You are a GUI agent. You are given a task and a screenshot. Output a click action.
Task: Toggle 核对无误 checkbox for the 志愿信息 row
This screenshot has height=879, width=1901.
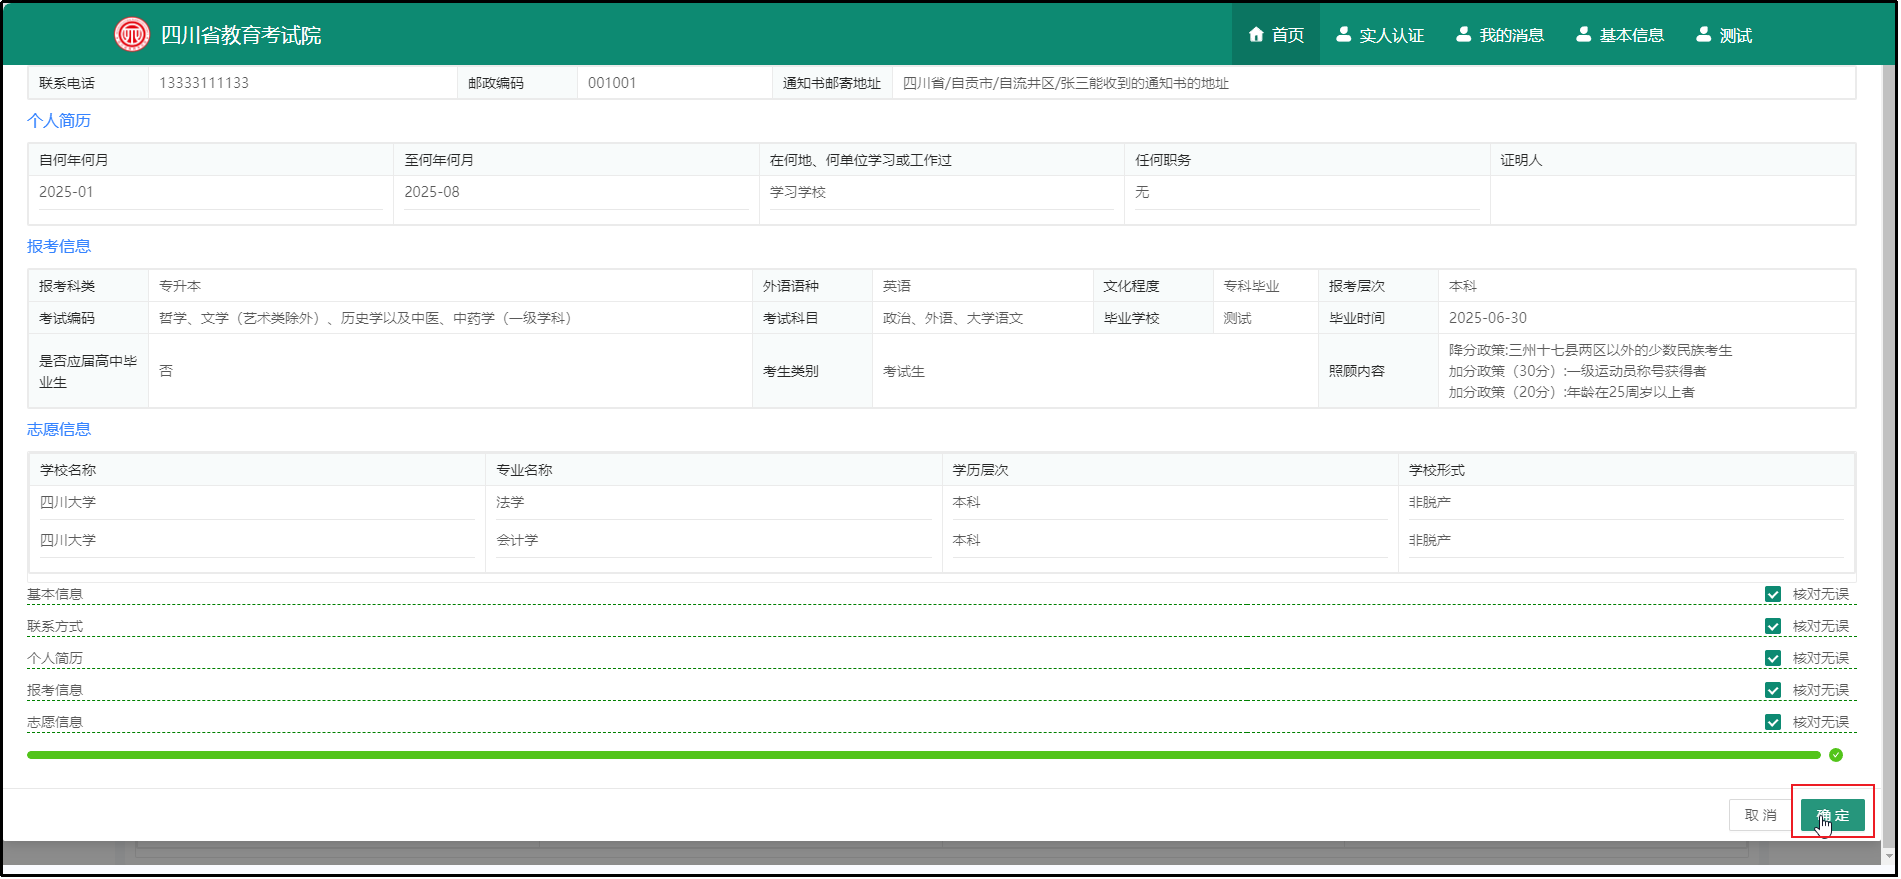point(1773,722)
